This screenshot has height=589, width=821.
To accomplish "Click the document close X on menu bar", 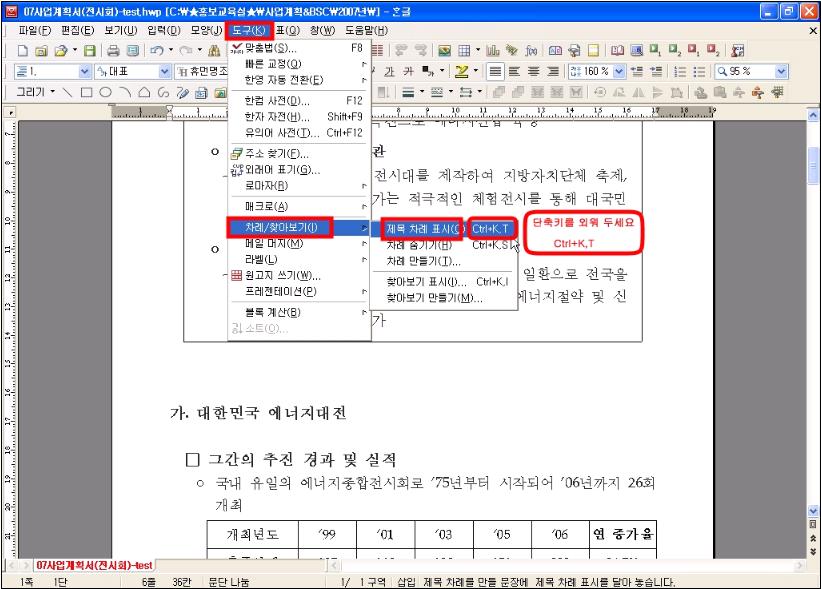I will click(x=813, y=31).
